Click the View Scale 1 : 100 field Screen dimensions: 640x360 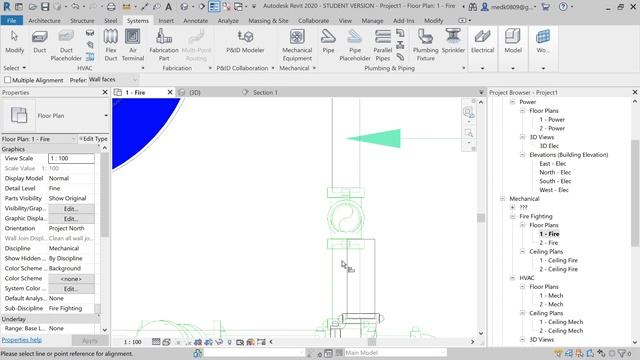[71, 158]
